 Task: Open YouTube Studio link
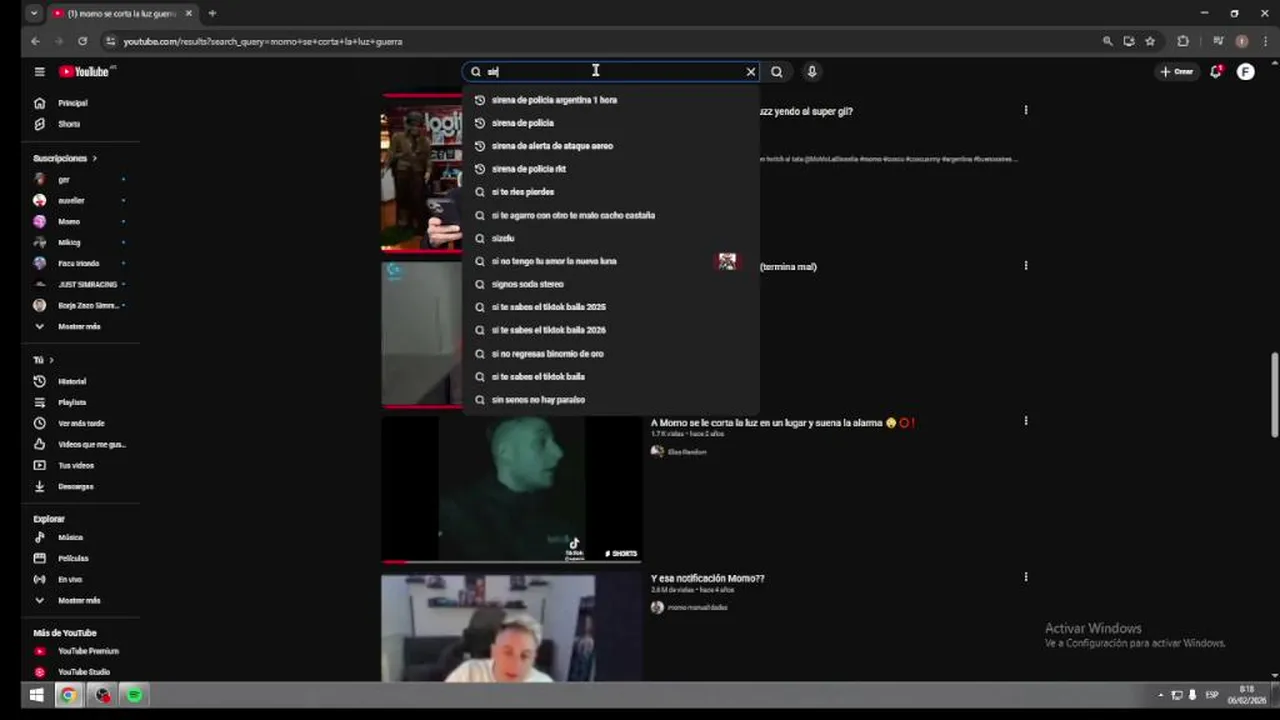pos(84,673)
